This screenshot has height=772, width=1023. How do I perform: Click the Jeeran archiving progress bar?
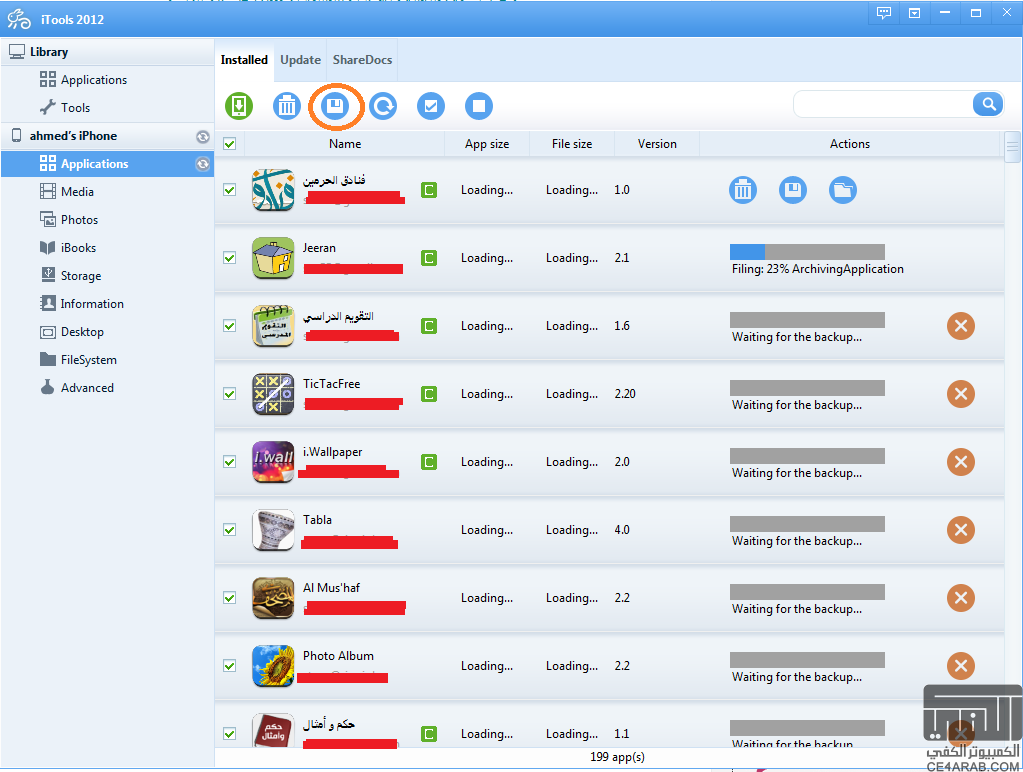coord(807,252)
